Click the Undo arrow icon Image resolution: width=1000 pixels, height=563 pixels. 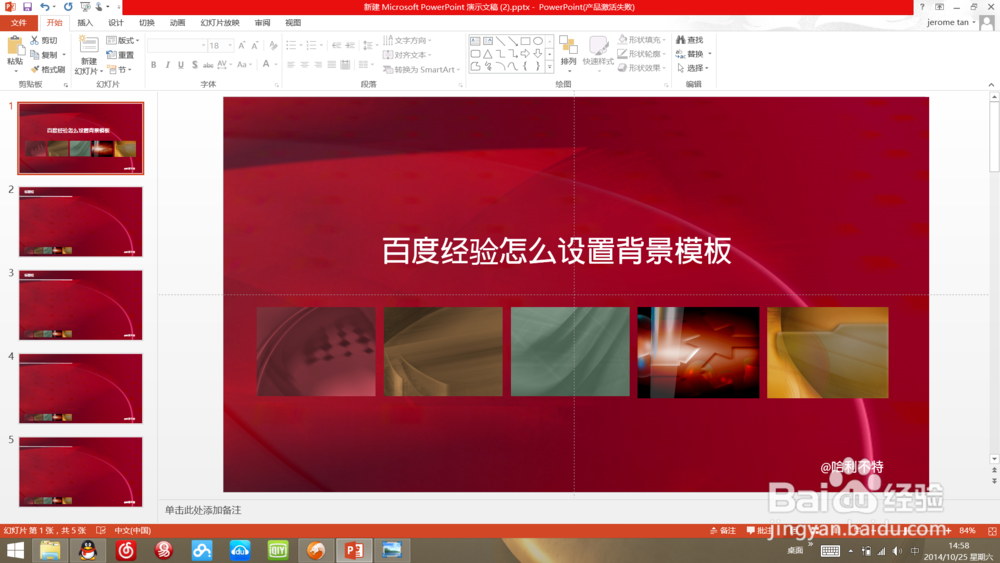(44, 6)
